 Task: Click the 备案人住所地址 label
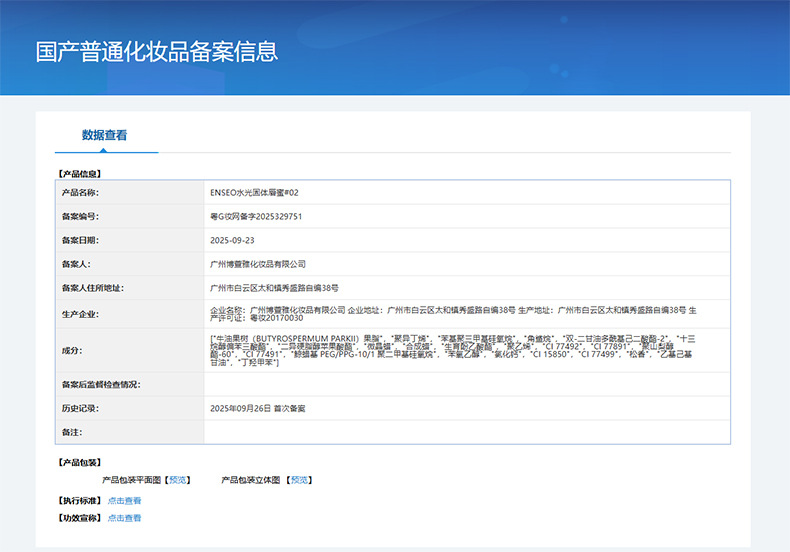click(93, 288)
